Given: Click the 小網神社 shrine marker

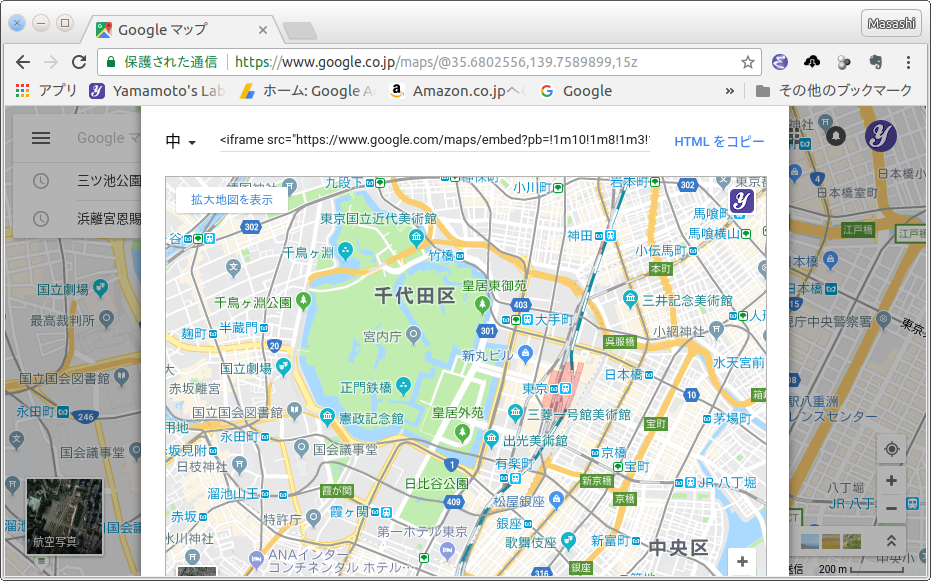Looking at the screenshot, I should coord(717,328).
